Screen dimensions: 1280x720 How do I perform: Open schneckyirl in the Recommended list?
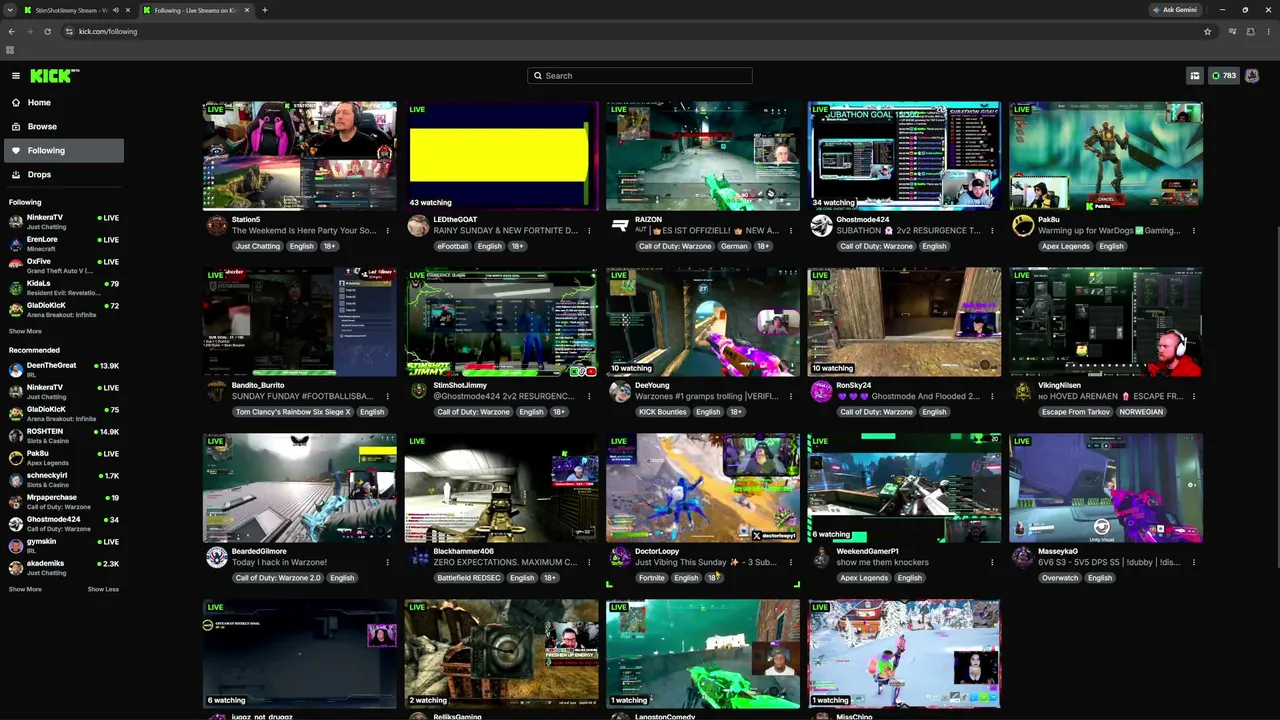(x=64, y=480)
